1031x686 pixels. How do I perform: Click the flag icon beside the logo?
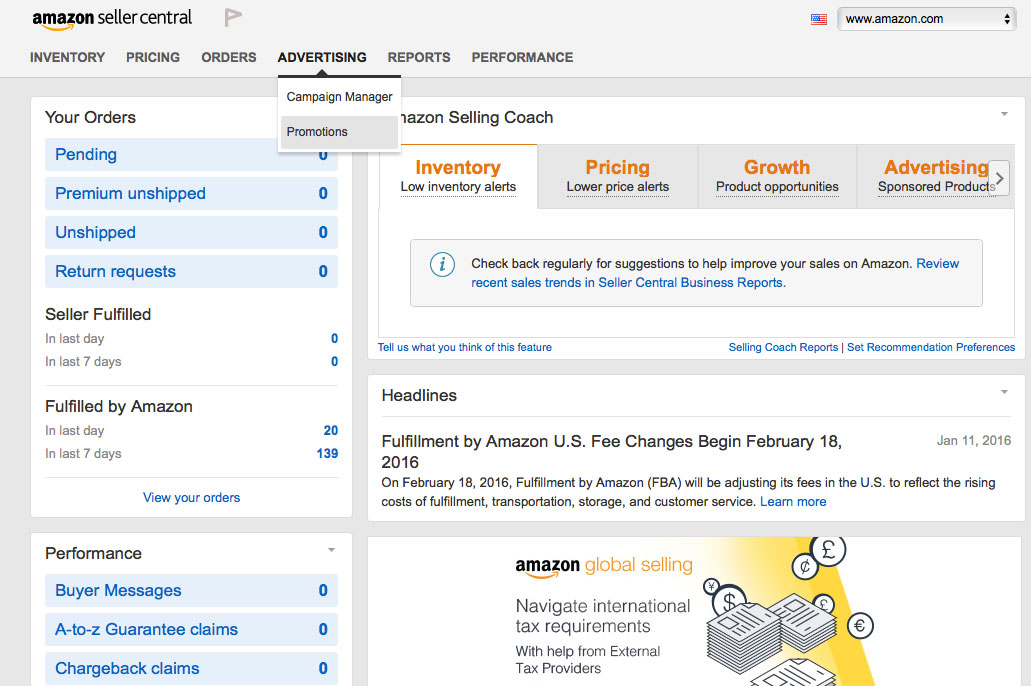tap(233, 18)
